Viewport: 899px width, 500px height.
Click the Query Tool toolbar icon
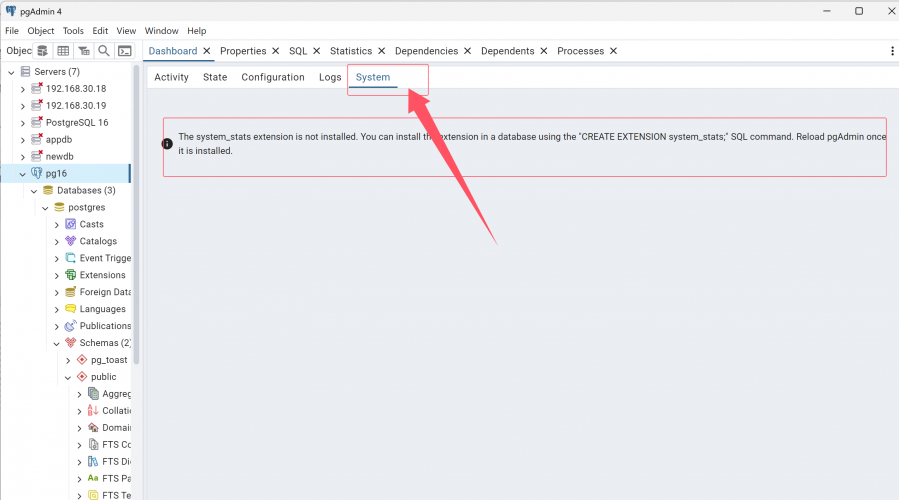[42, 51]
